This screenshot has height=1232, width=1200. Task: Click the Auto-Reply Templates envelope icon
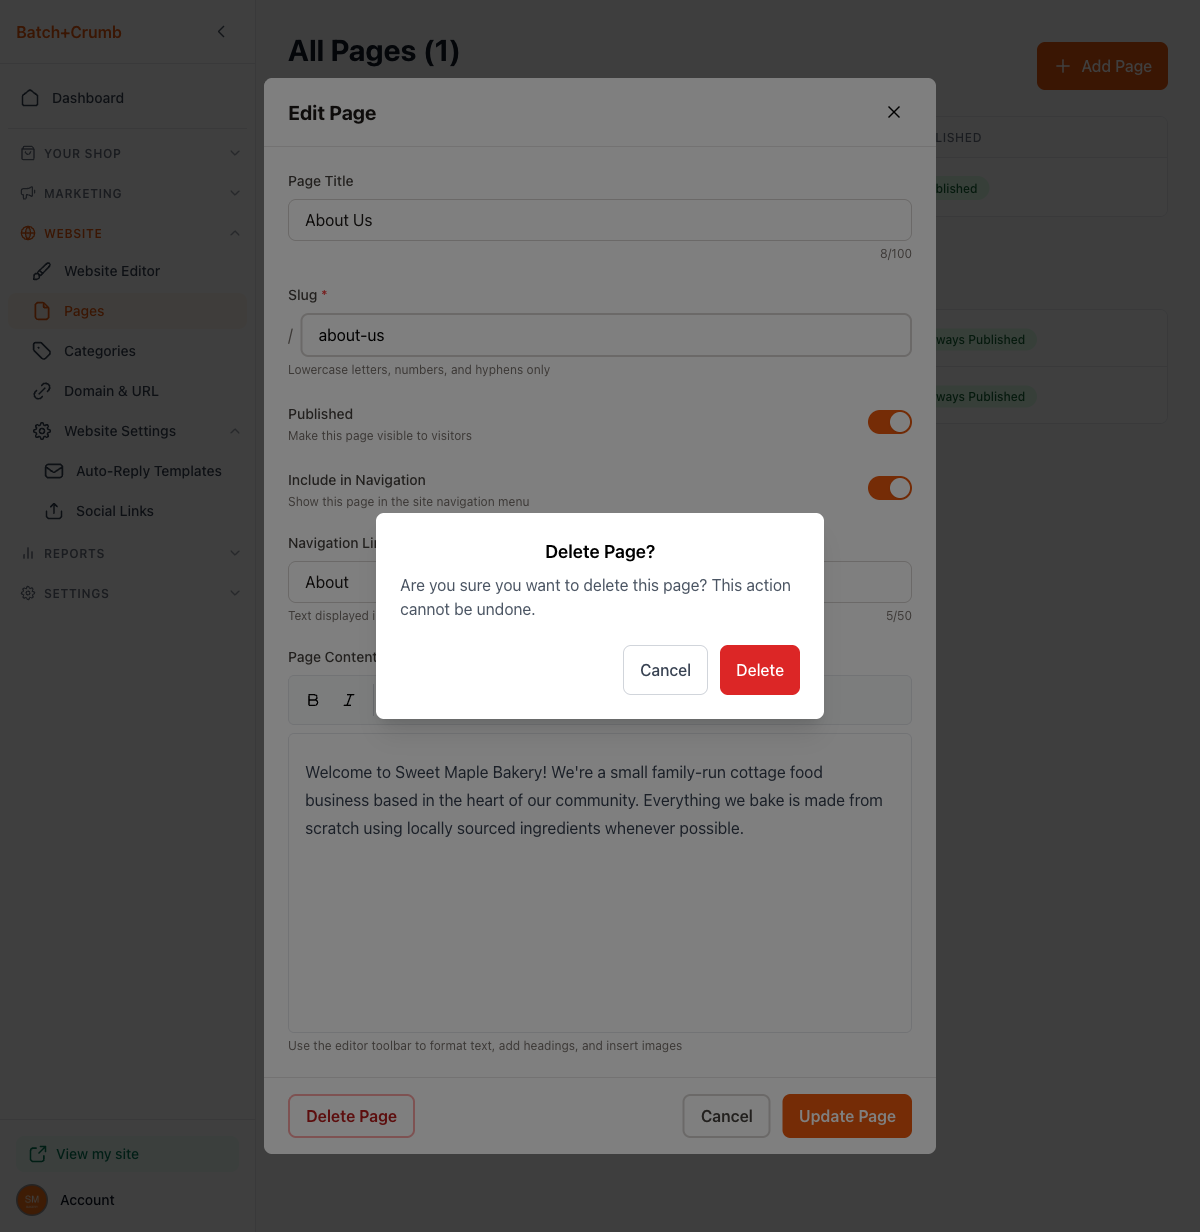pyautogui.click(x=54, y=471)
